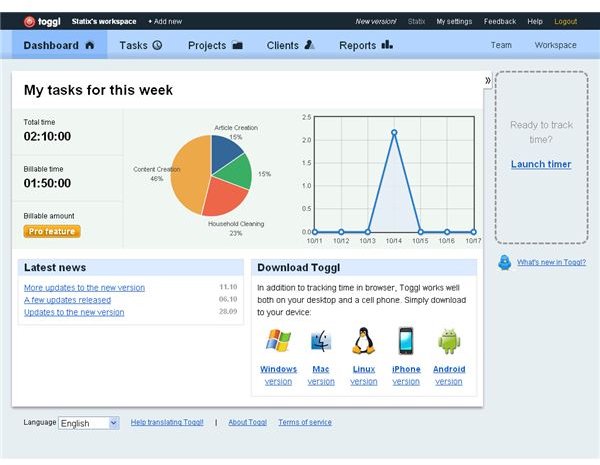Click the blue bird icon beside What's new
This screenshot has width=600, height=465.
505,263
